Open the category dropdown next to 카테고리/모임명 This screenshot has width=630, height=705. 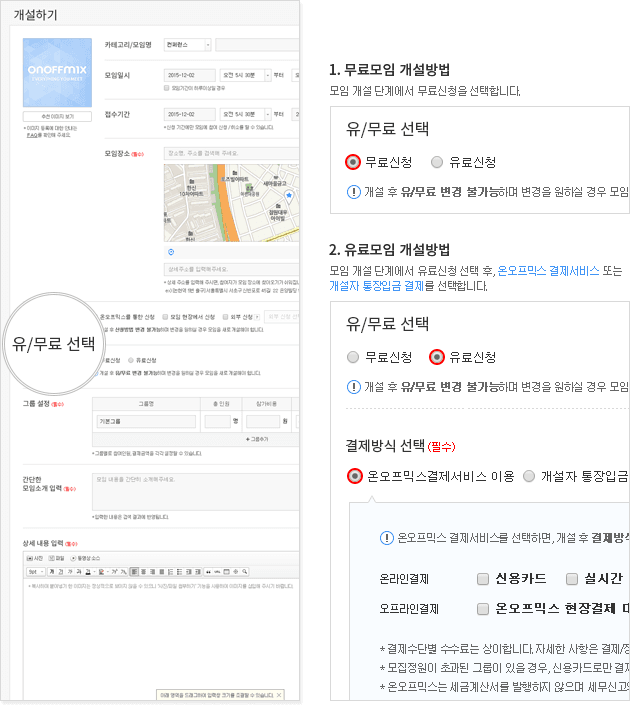187,45
